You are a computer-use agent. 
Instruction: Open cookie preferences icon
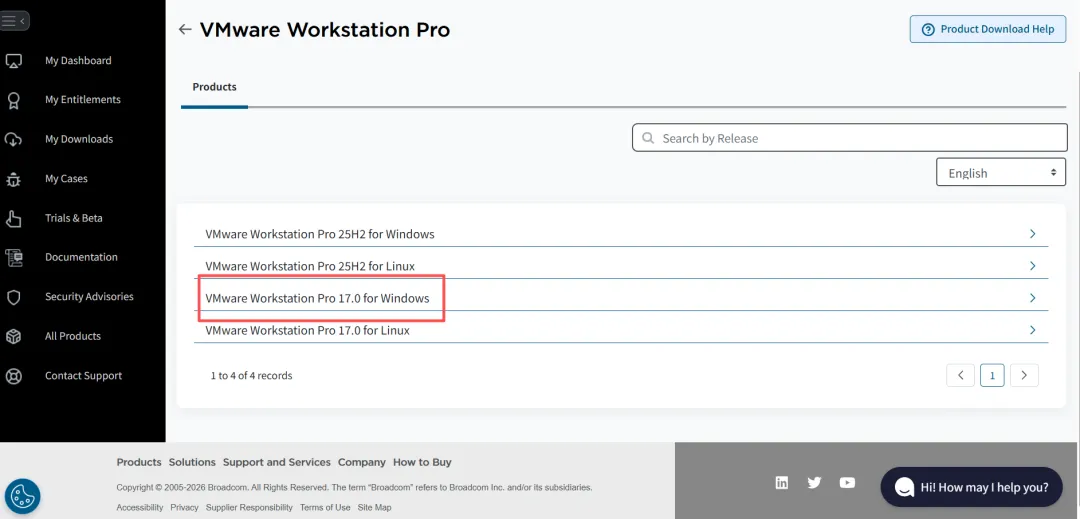tap(22, 496)
